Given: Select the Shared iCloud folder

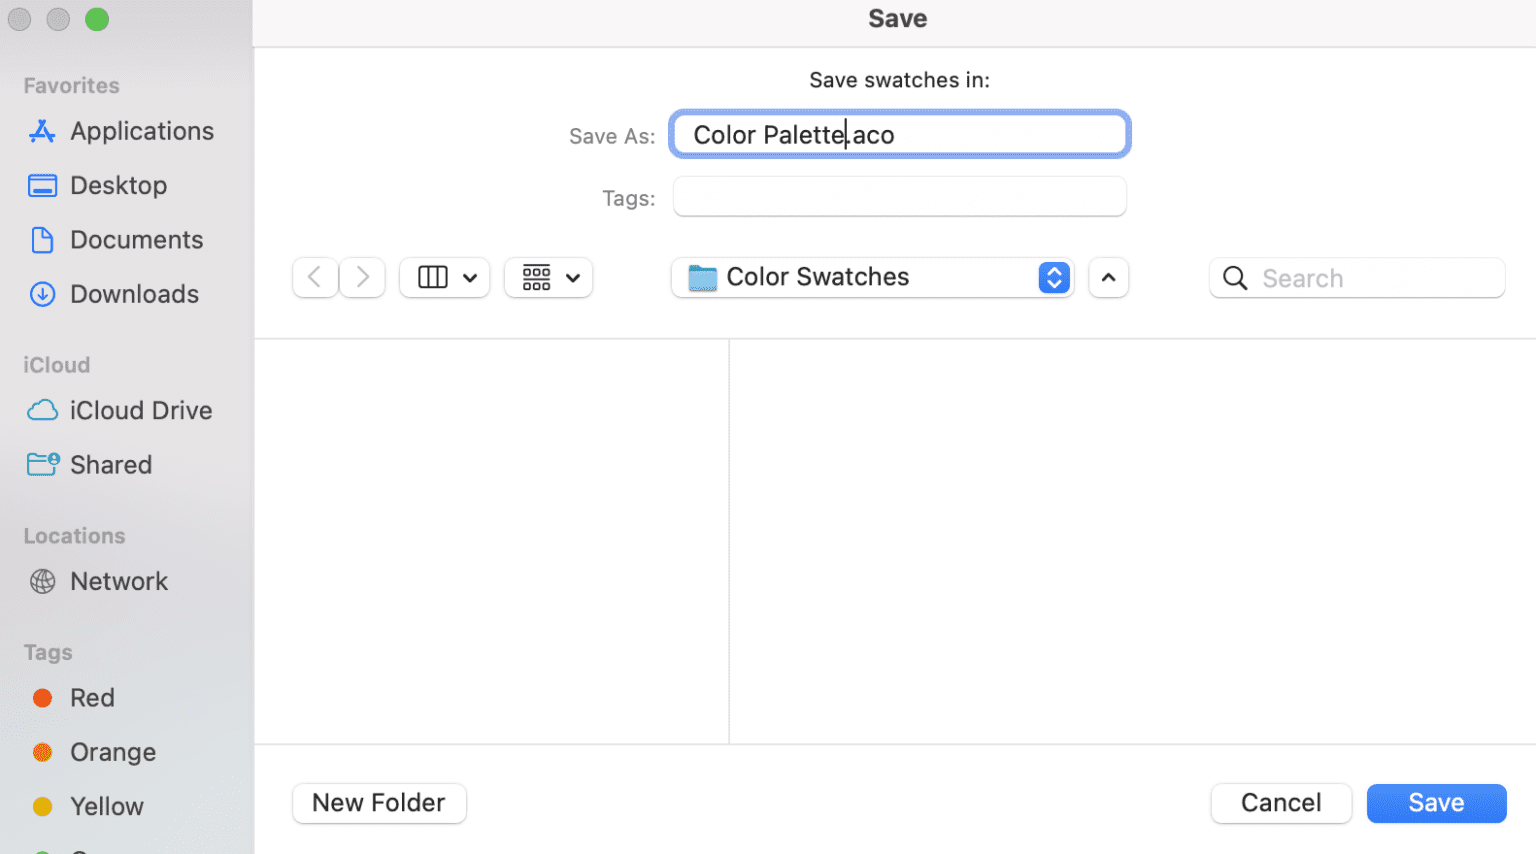Looking at the screenshot, I should (x=110, y=464).
